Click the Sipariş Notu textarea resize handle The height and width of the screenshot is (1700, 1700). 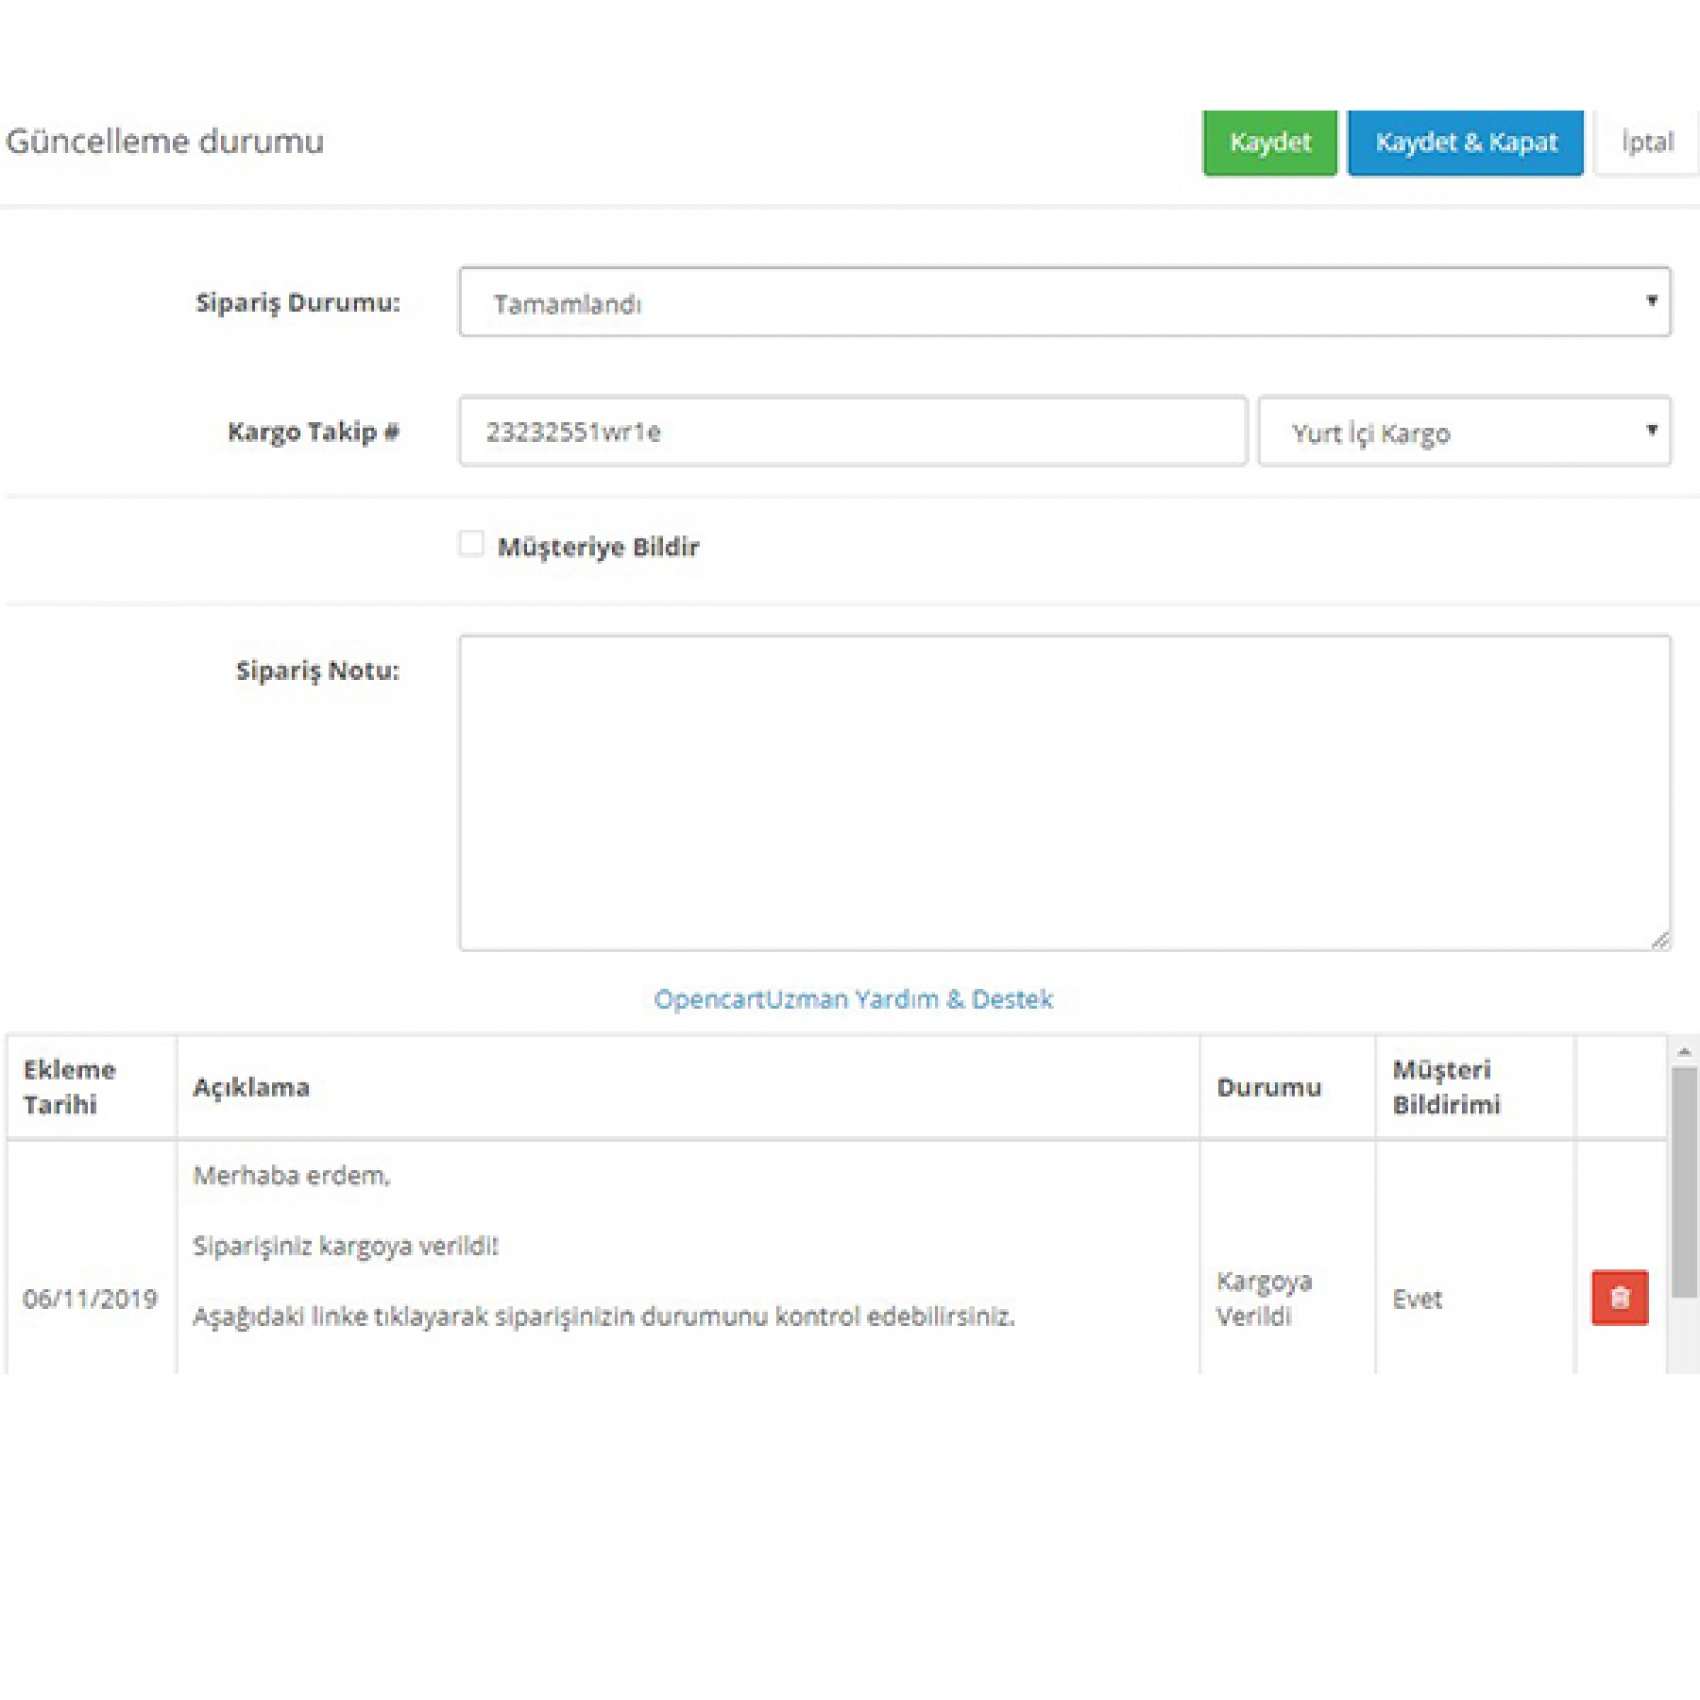point(1660,939)
